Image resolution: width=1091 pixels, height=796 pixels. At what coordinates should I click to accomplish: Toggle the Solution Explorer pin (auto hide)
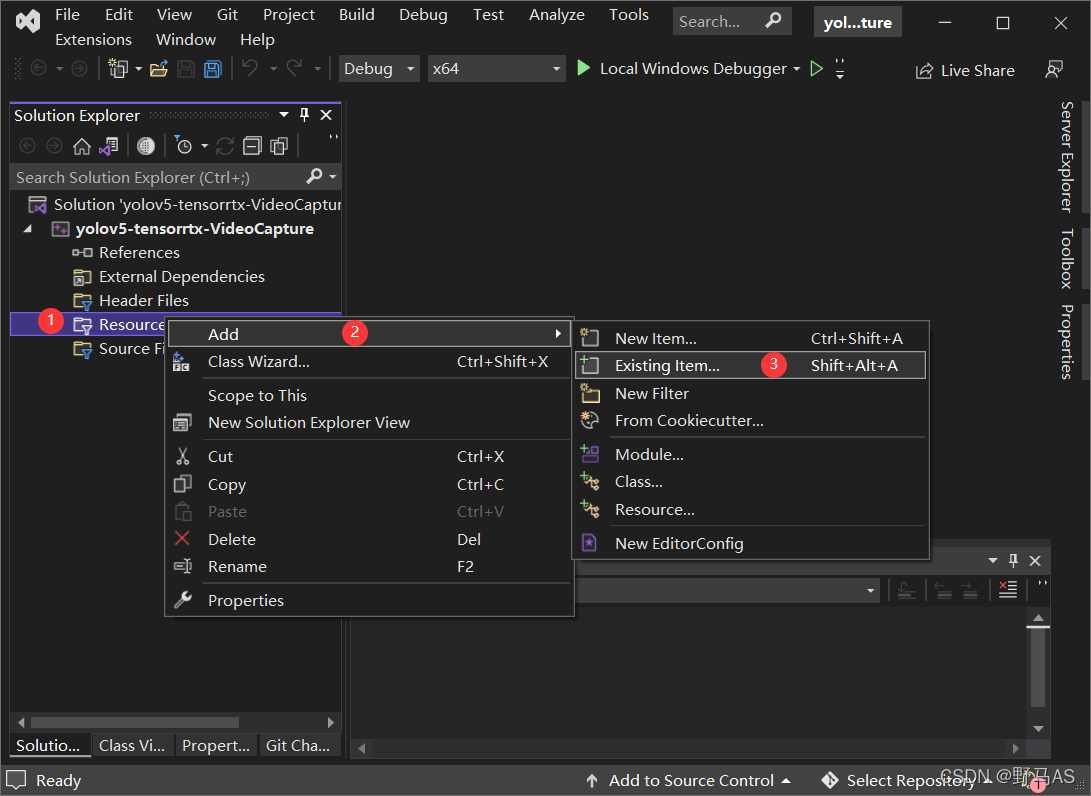point(305,115)
